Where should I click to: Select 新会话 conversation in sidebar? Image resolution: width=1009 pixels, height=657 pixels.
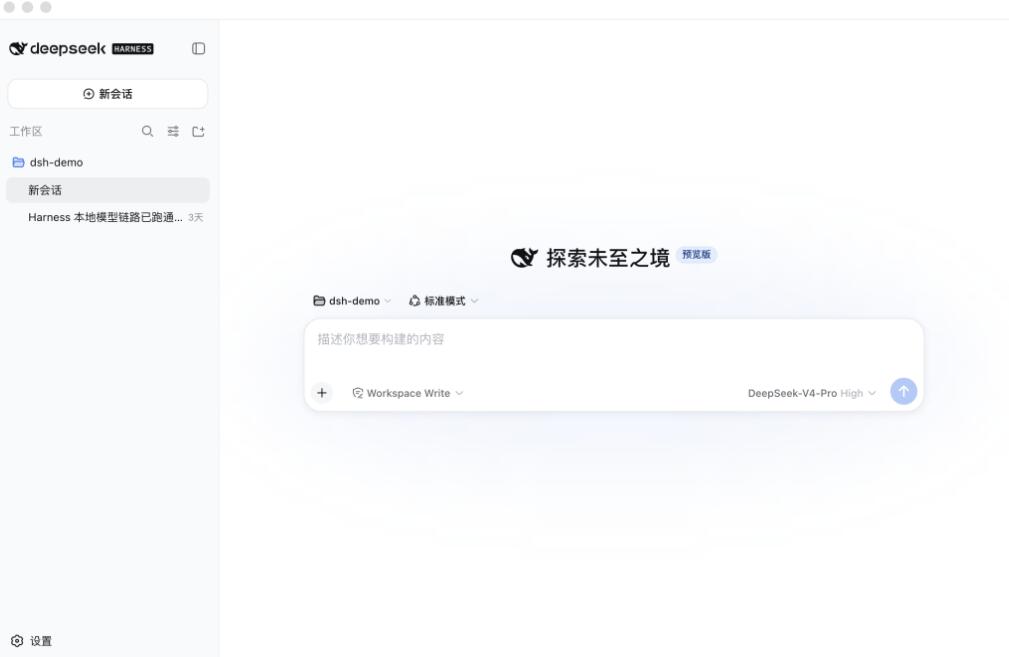[107, 190]
